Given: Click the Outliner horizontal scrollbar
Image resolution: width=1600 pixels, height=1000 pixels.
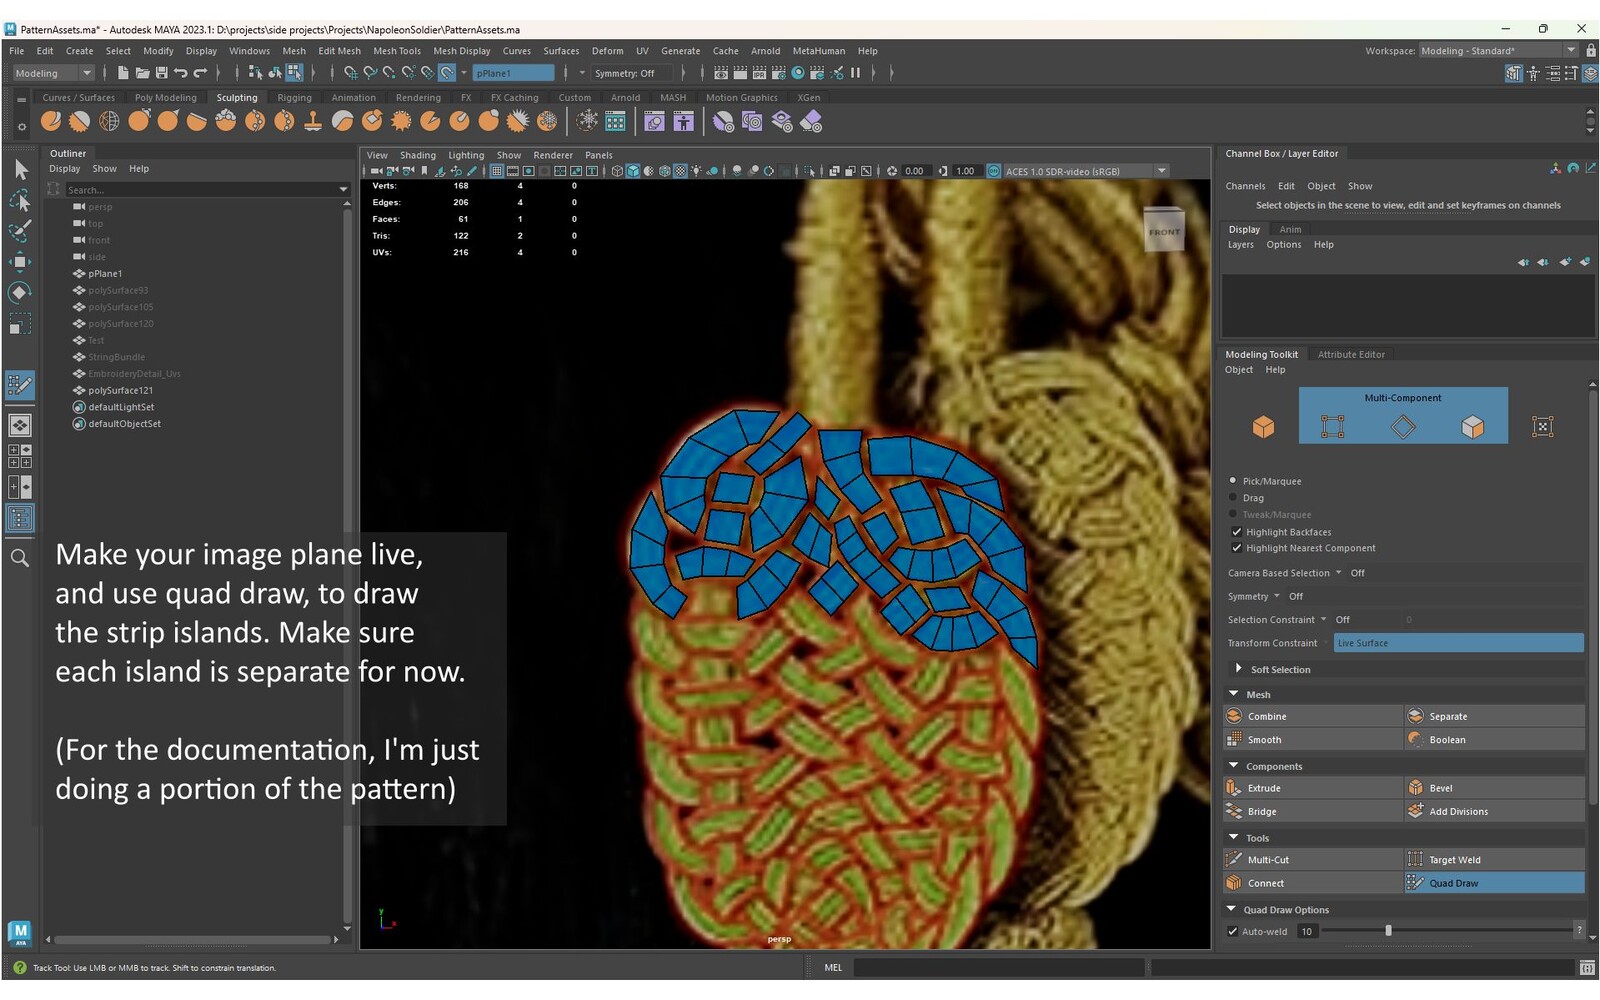Looking at the screenshot, I should pos(191,940).
